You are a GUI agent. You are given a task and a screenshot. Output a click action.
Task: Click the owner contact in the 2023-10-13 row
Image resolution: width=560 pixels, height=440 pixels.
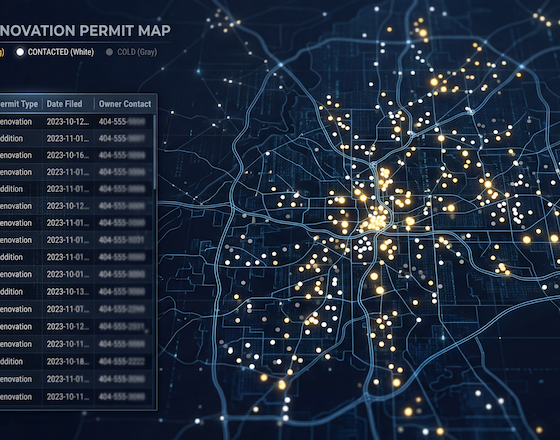coord(122,292)
